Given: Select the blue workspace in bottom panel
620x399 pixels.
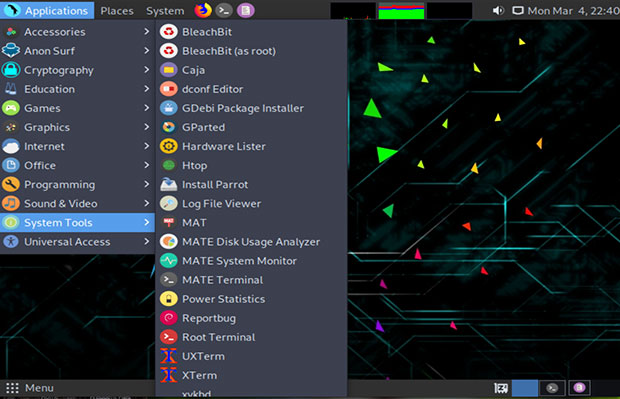Looking at the screenshot, I should [525, 388].
